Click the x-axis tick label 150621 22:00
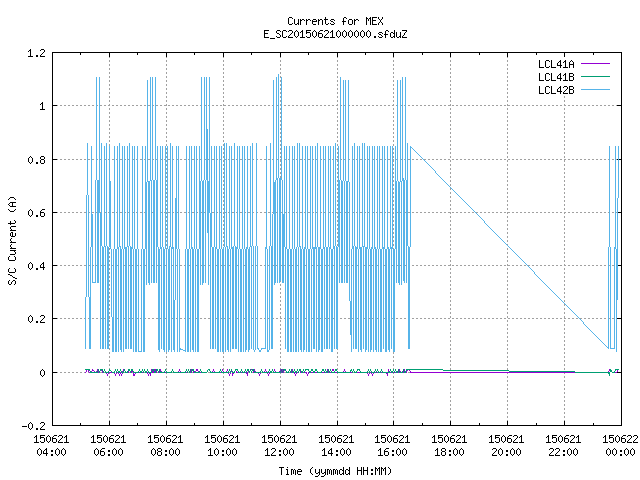This screenshot has height=480, width=640. 563,446
